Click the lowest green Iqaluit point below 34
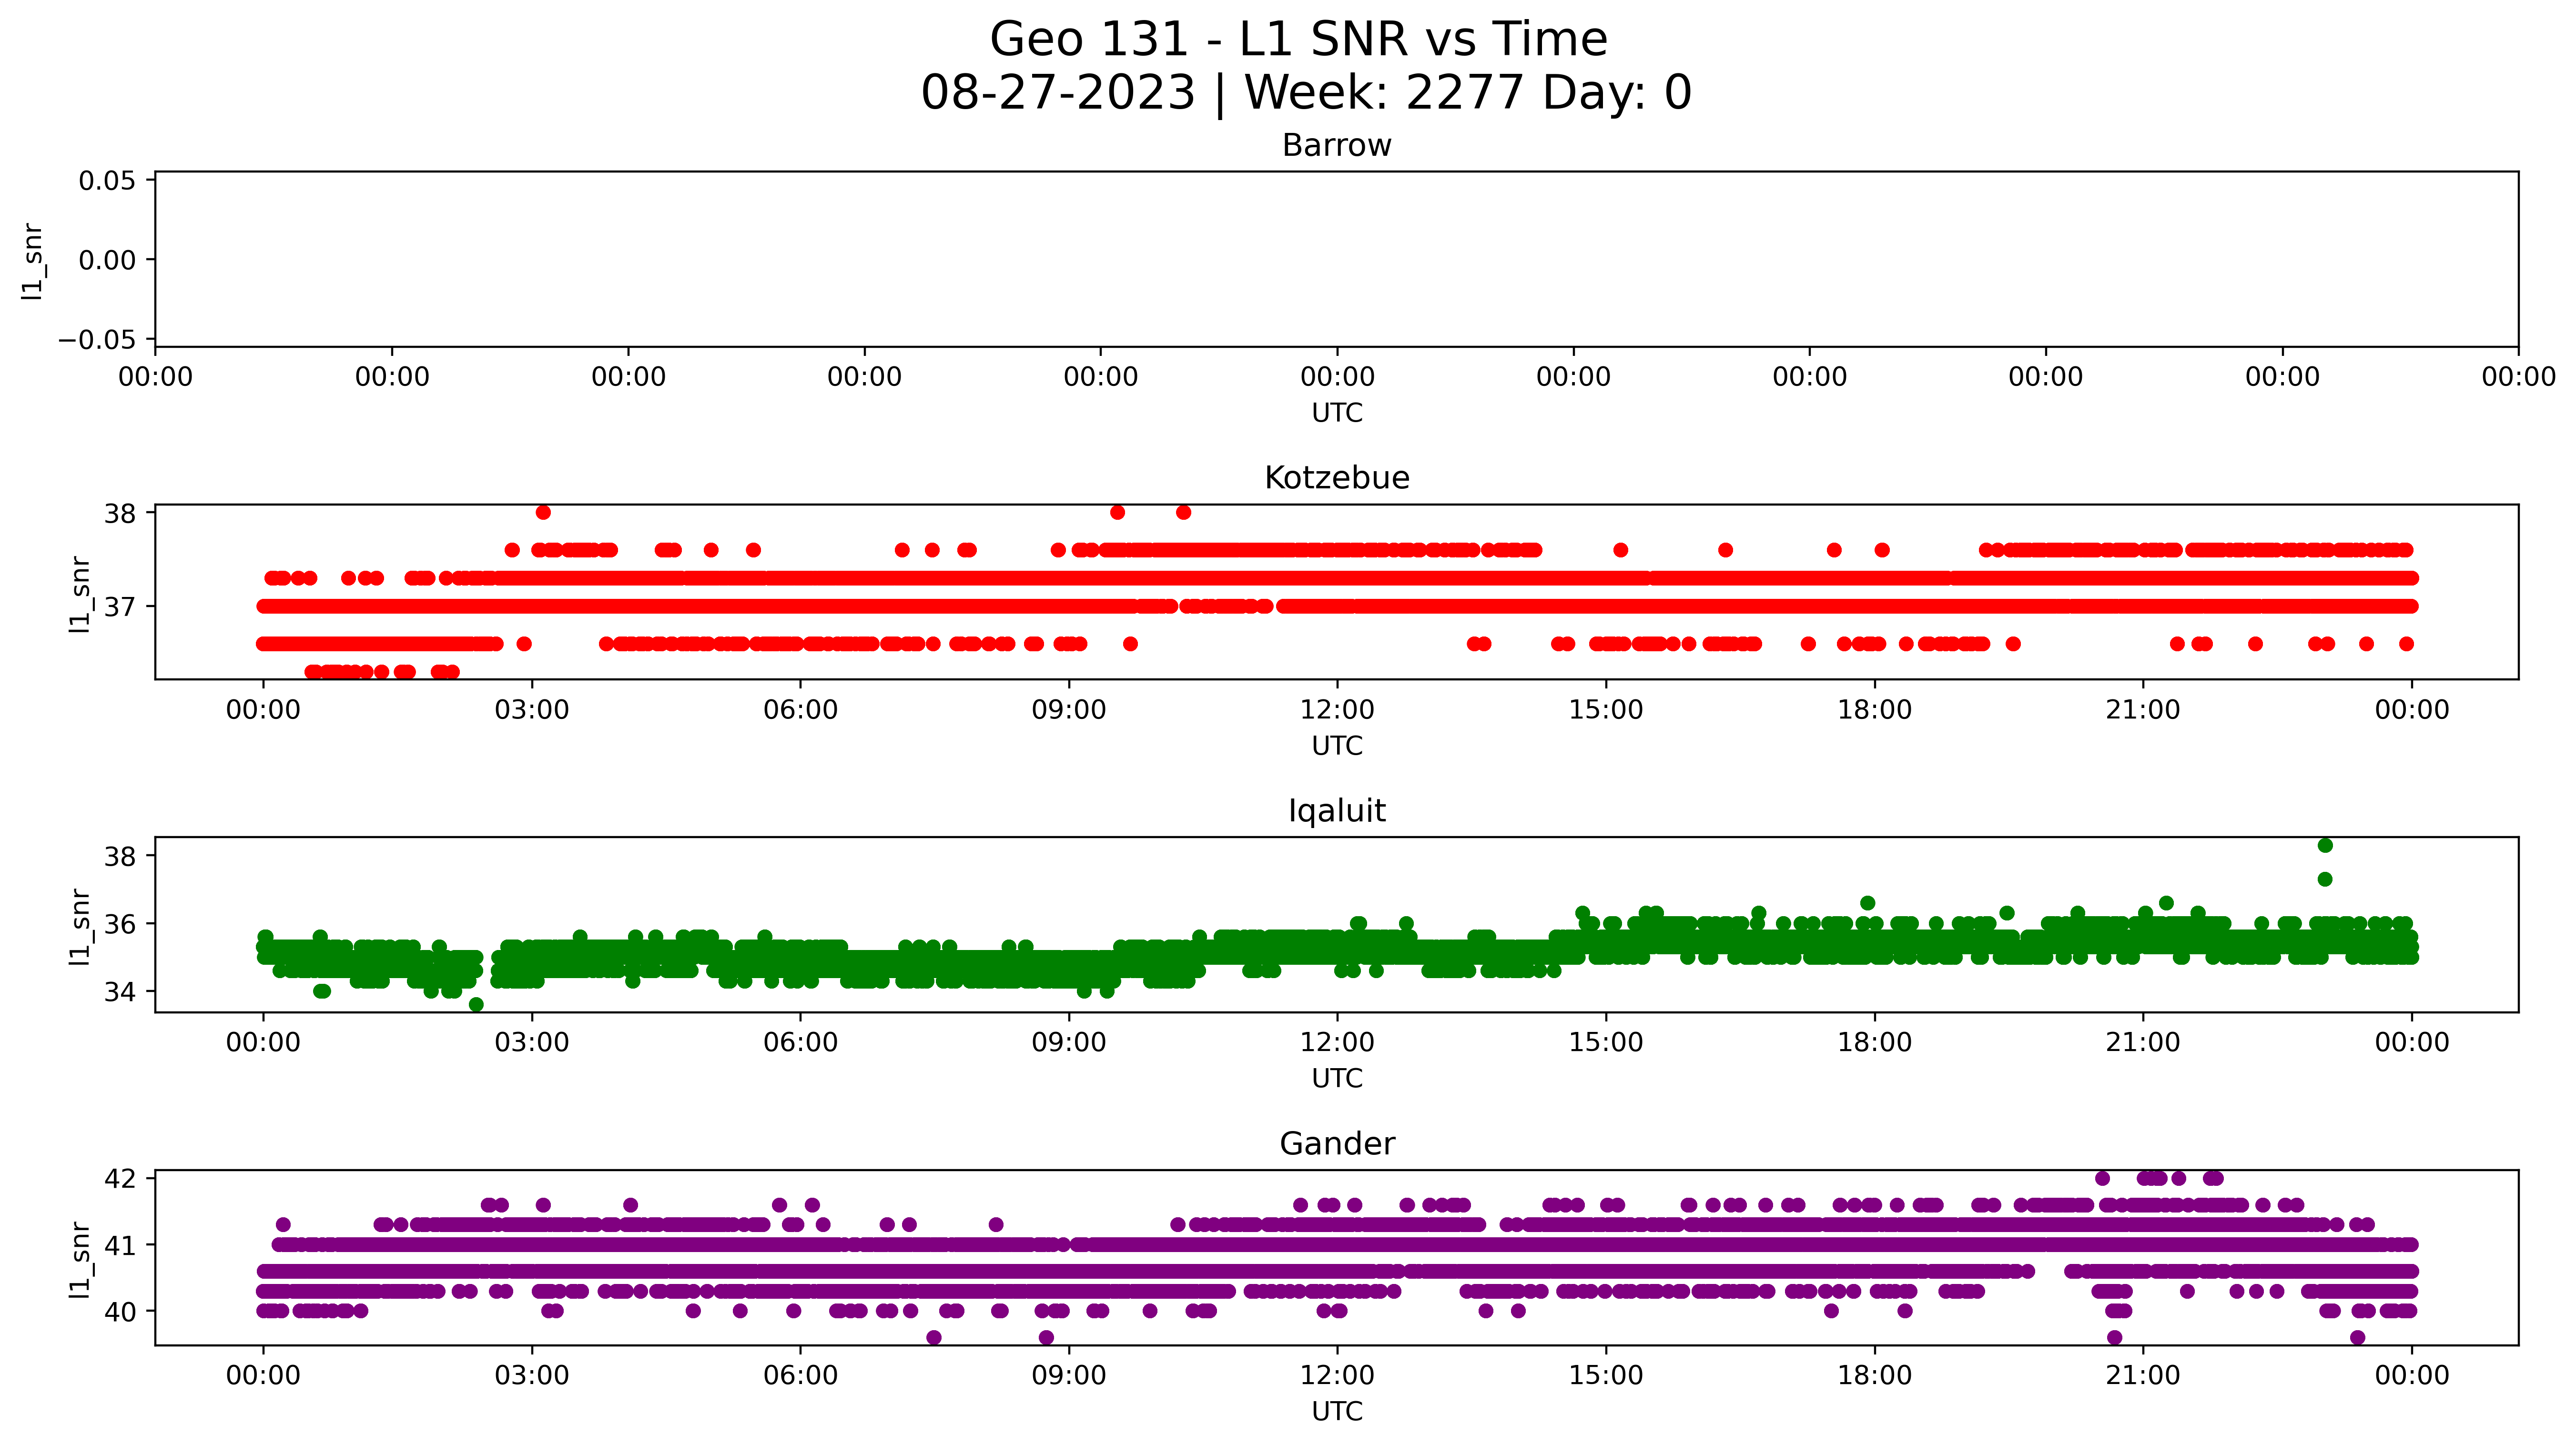Screen dimensions: 2576x1445 coord(476,1005)
